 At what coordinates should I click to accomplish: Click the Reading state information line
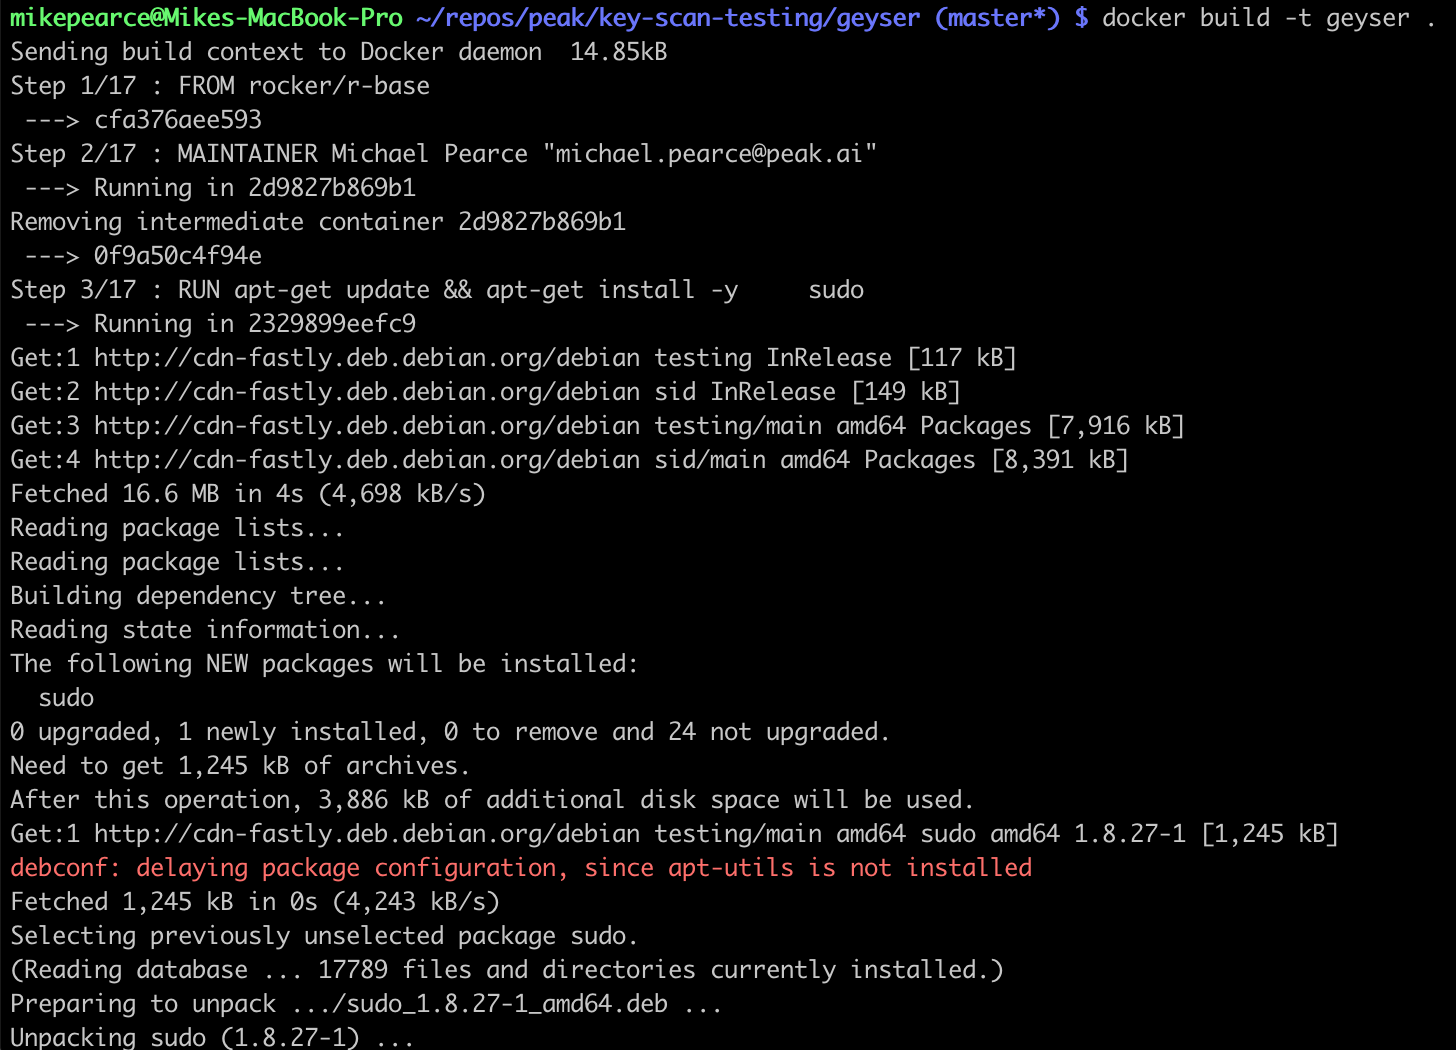[205, 630]
